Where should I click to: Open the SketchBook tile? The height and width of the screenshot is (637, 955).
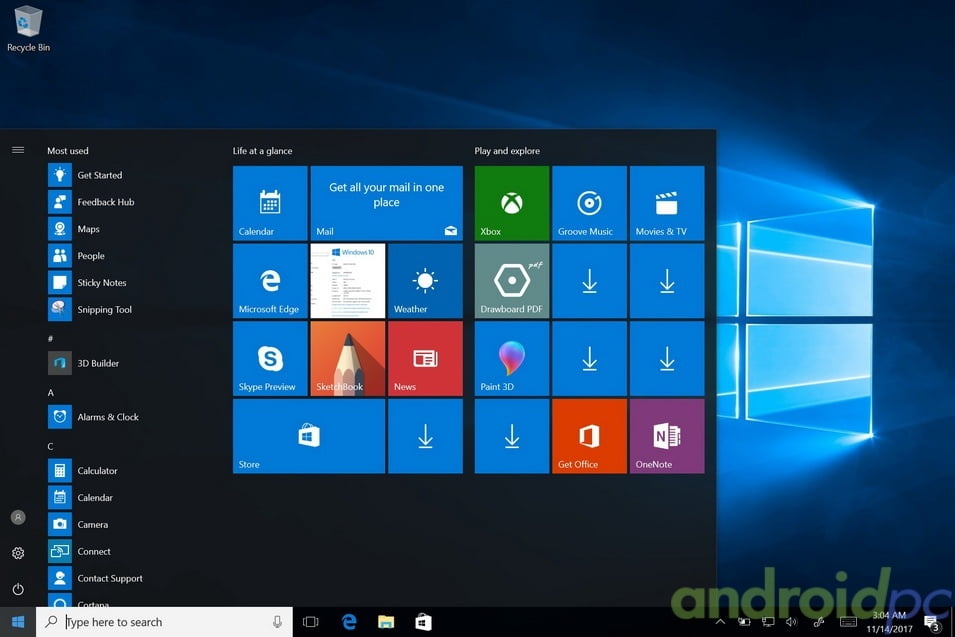click(348, 359)
